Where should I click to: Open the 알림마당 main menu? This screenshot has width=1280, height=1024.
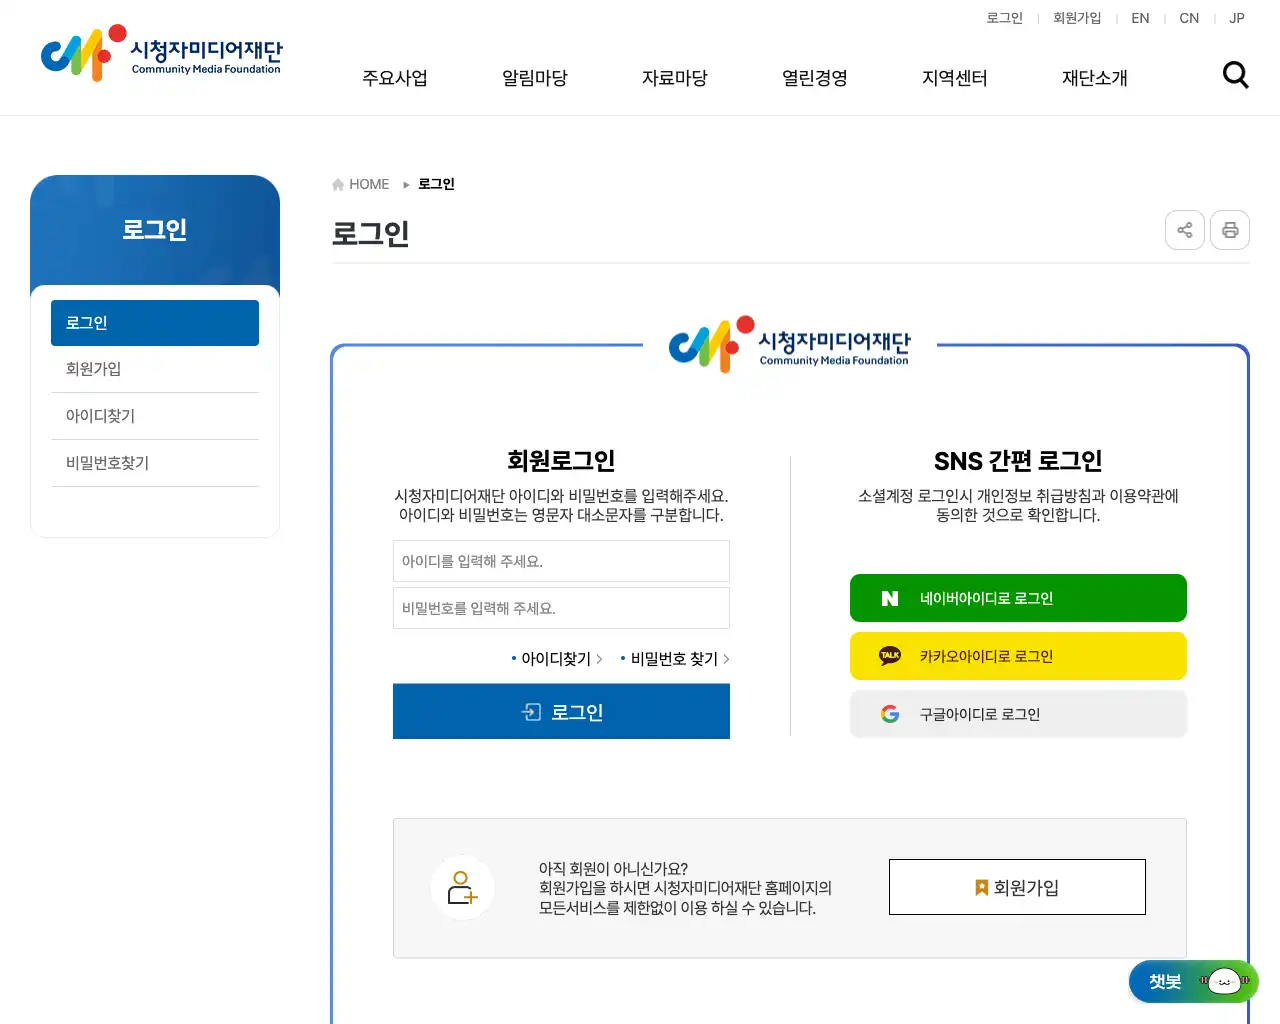535,78
